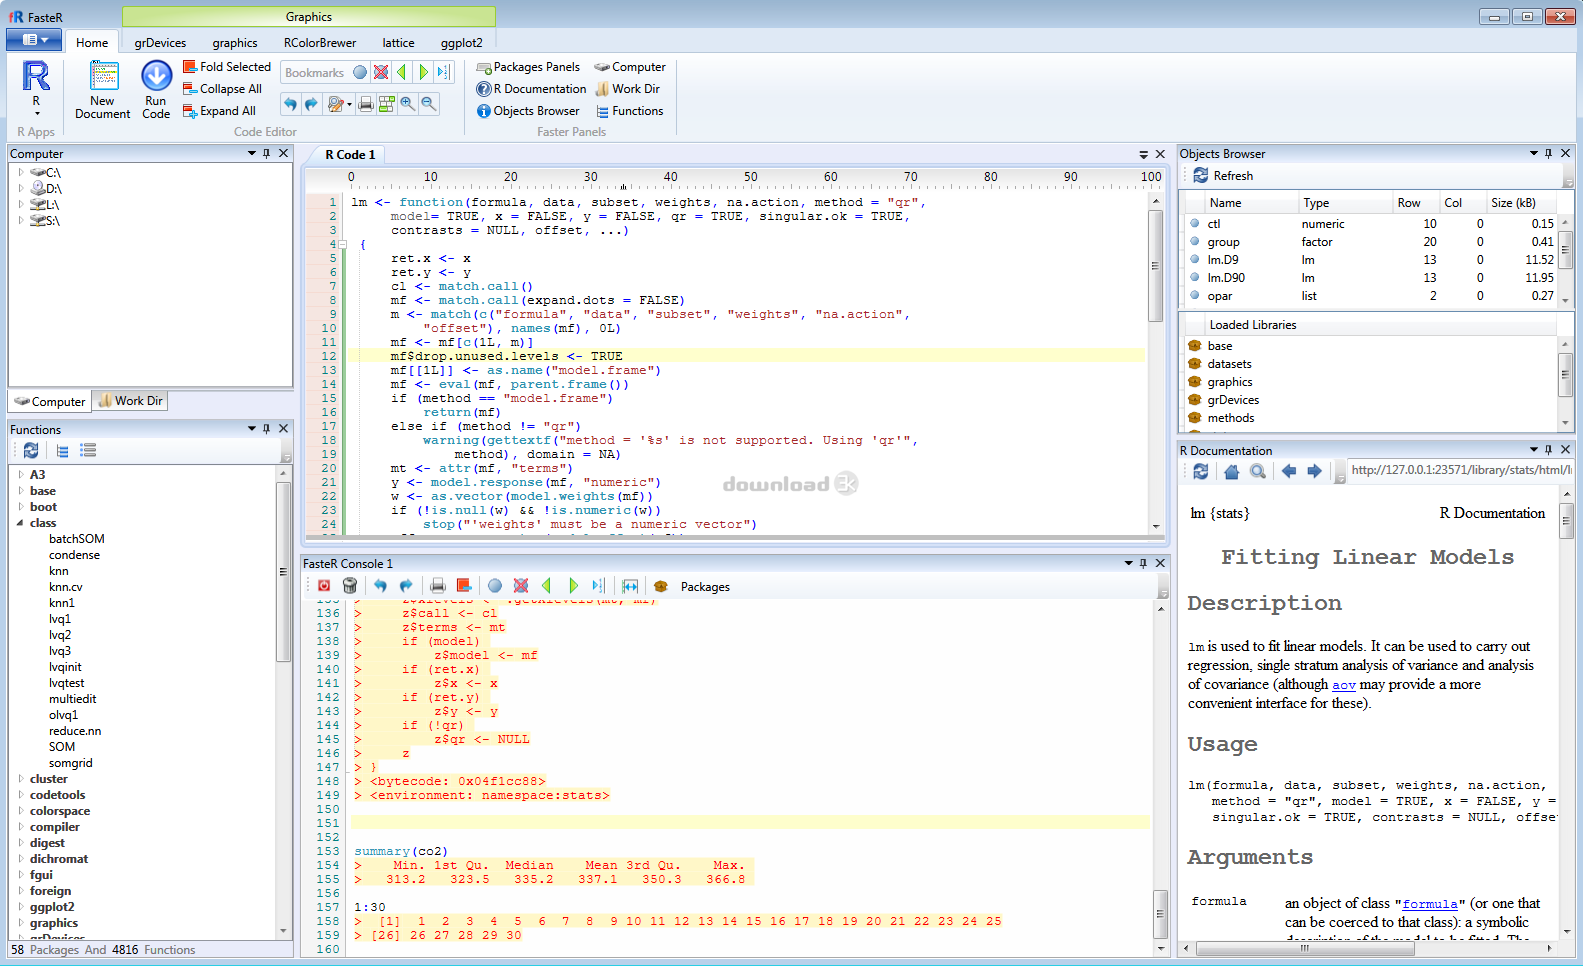Open the find and replace dropdown
1583x966 pixels.
338,104
